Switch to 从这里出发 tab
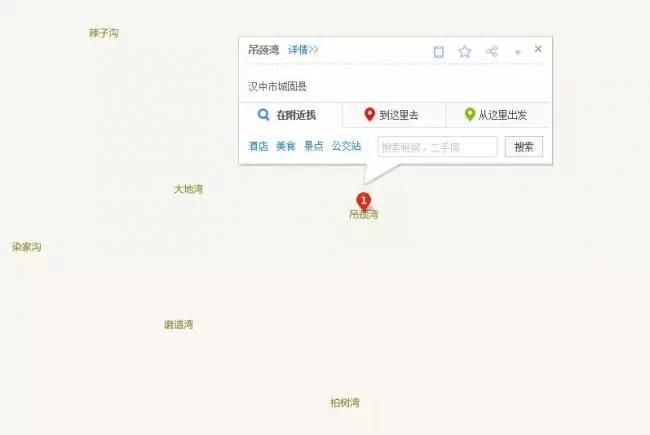The image size is (650, 435). [x=497, y=115]
